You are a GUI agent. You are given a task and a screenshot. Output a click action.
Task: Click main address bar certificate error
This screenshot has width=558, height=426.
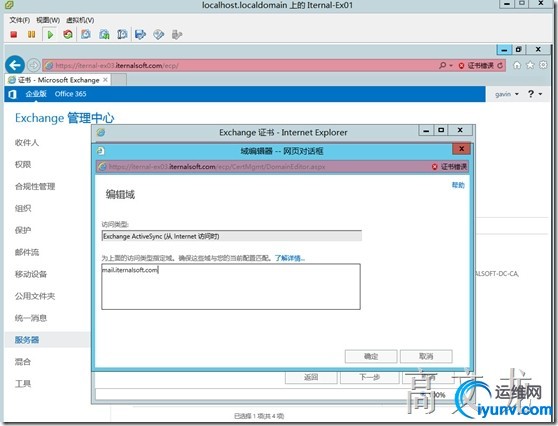pyautogui.click(x=476, y=65)
